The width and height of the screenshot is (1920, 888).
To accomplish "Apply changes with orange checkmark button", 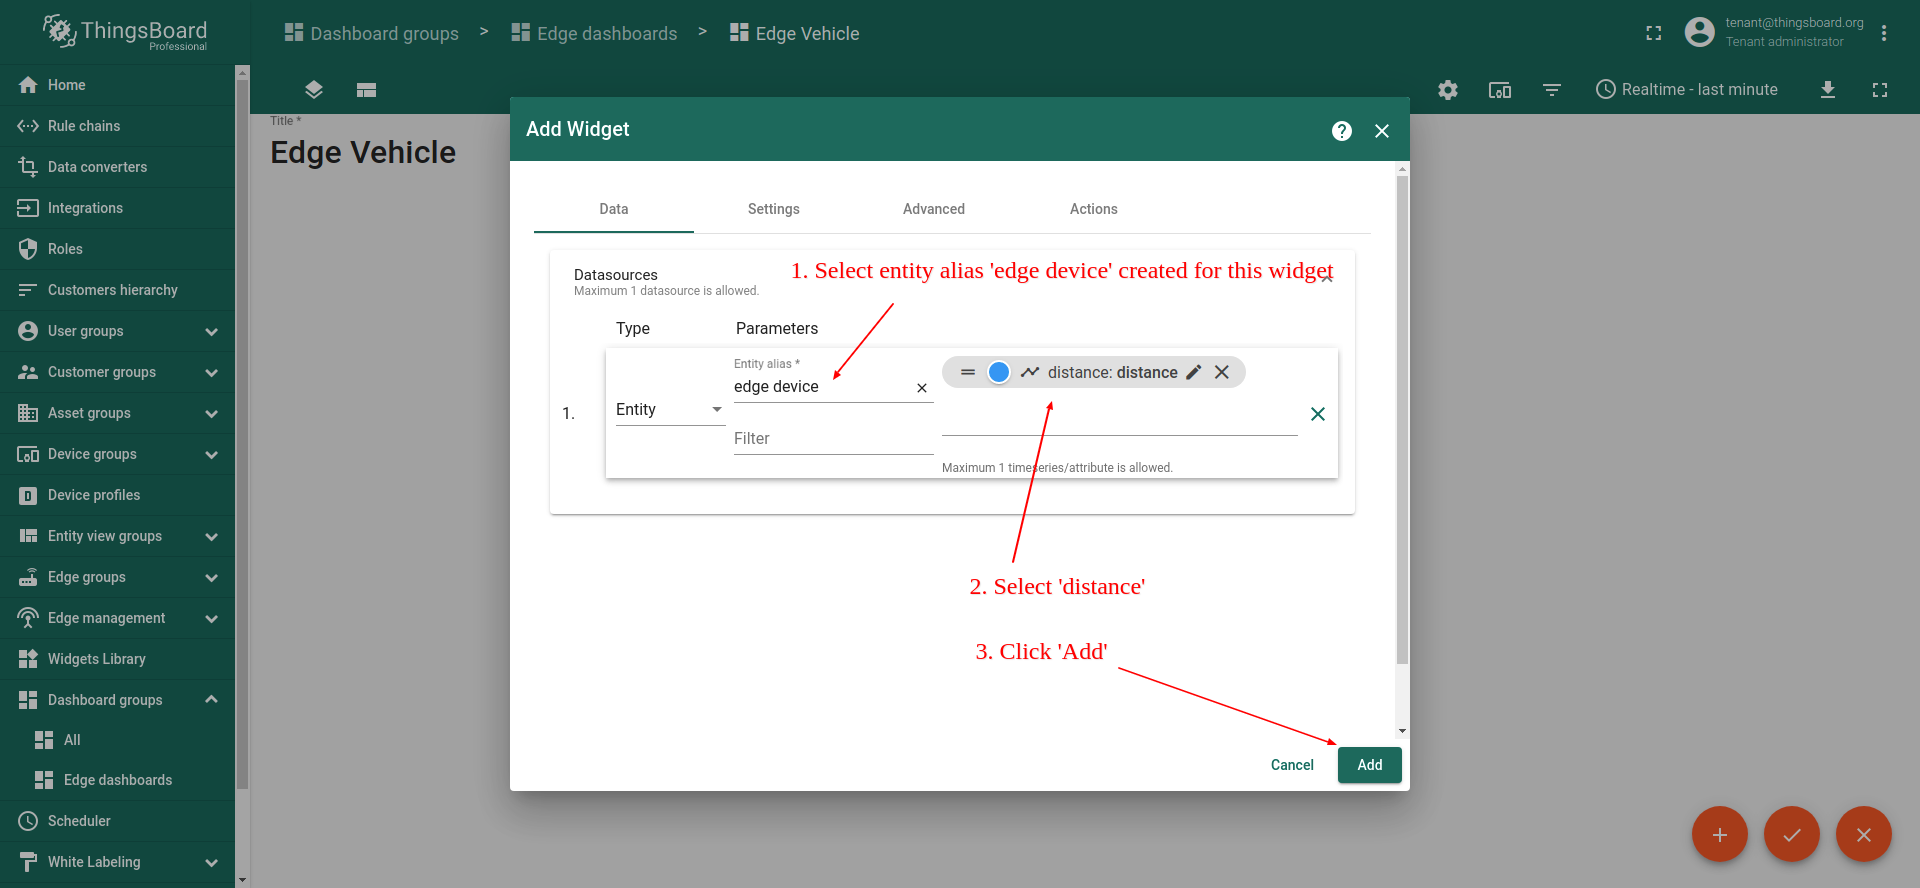I will 1792,834.
